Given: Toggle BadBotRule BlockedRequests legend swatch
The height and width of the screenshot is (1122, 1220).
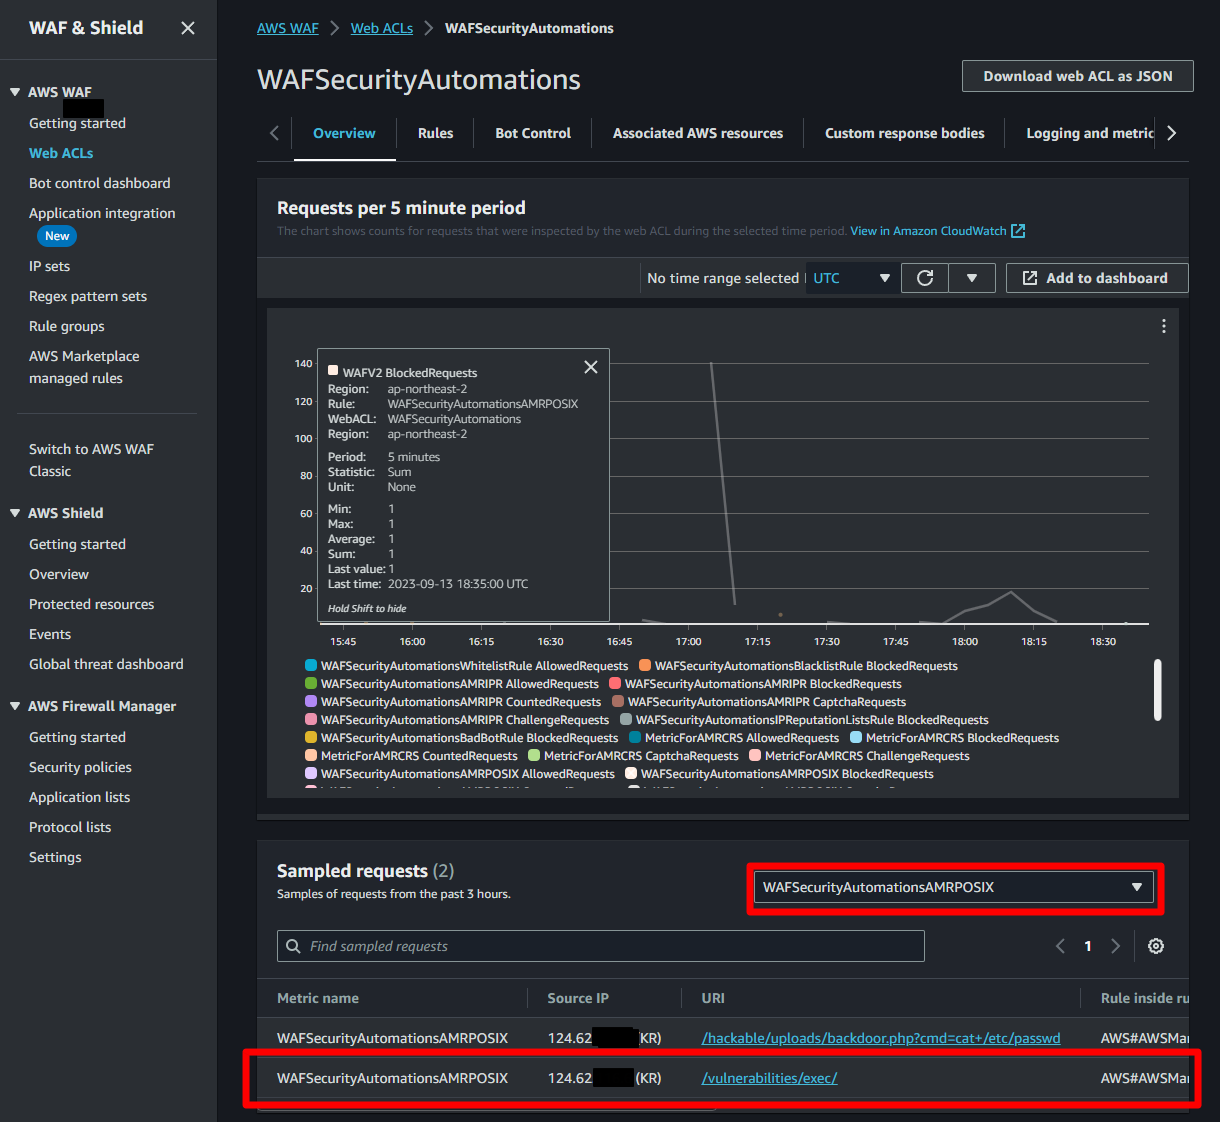Looking at the screenshot, I should click(311, 737).
